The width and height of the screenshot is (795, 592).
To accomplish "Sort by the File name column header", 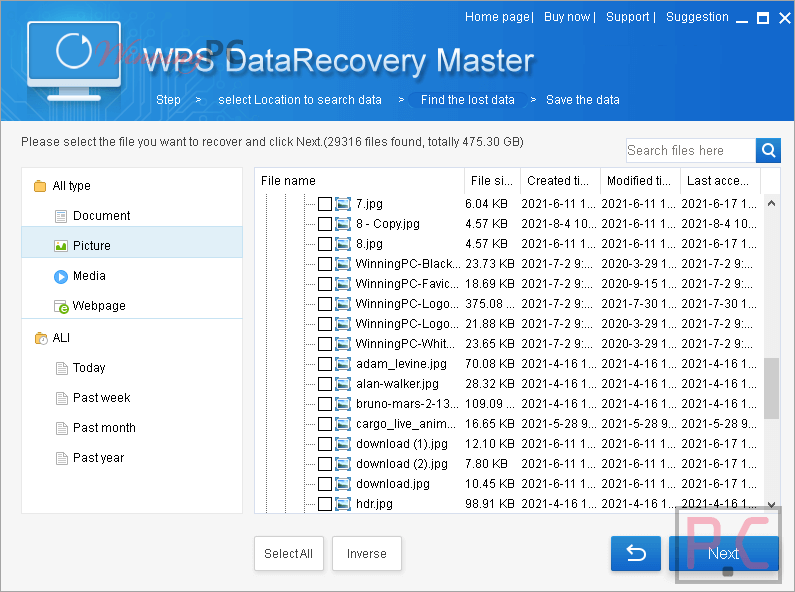I will tap(359, 181).
